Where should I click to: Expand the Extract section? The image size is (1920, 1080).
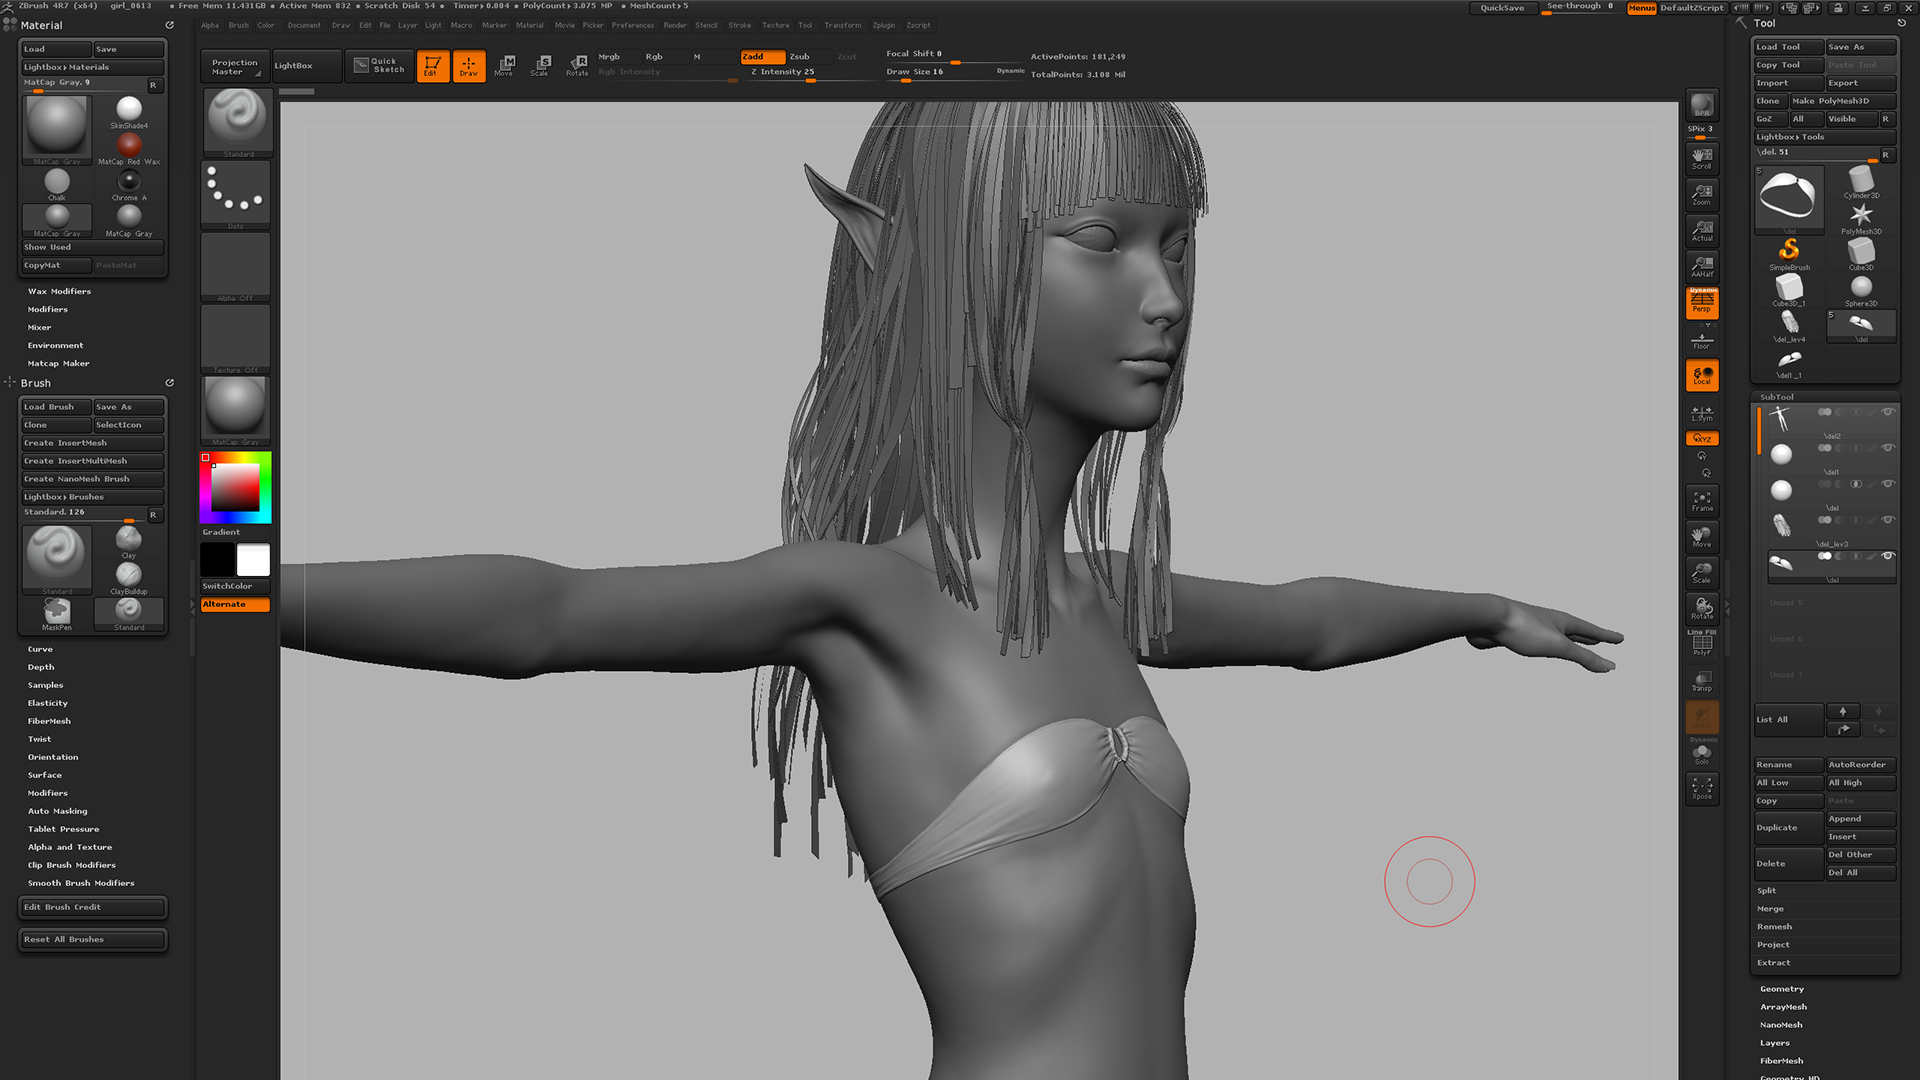click(x=1774, y=963)
